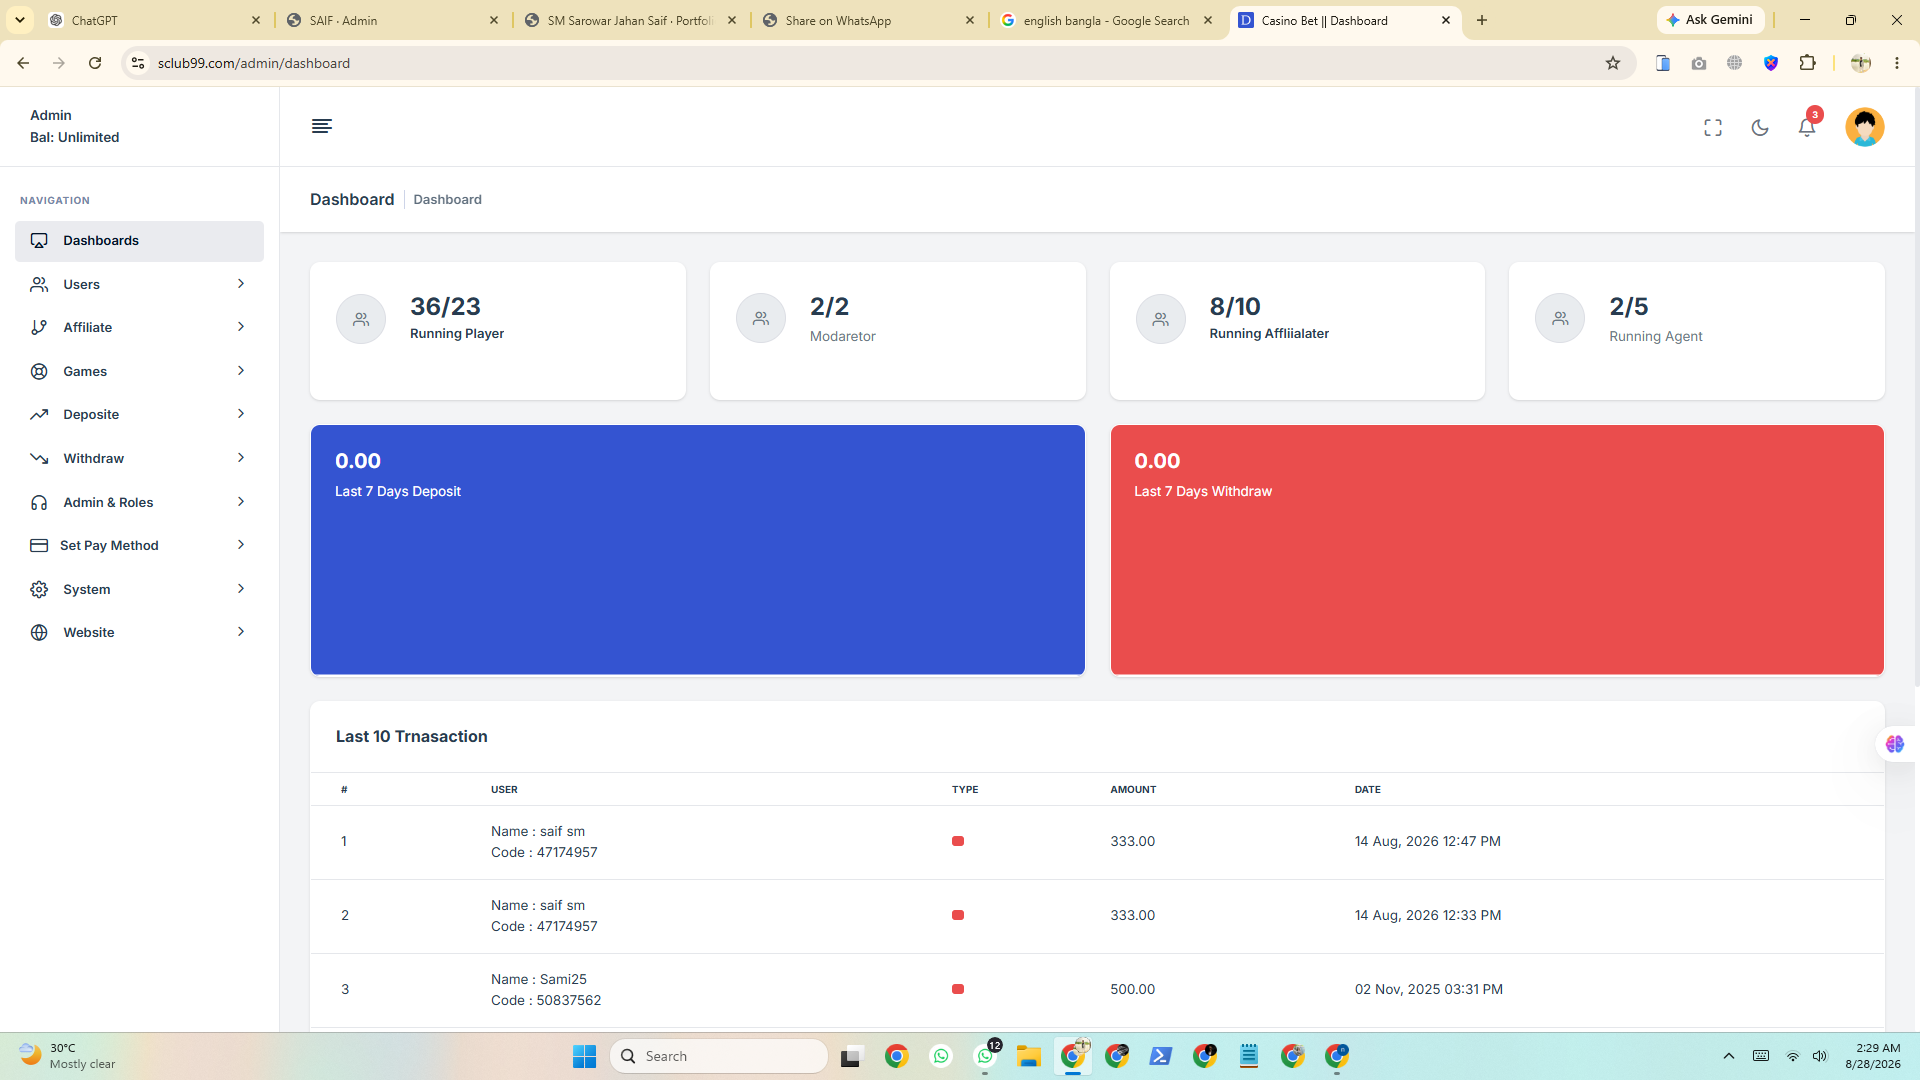This screenshot has height=1080, width=1920.
Task: Click the red type marker in row 3
Action: (958, 989)
